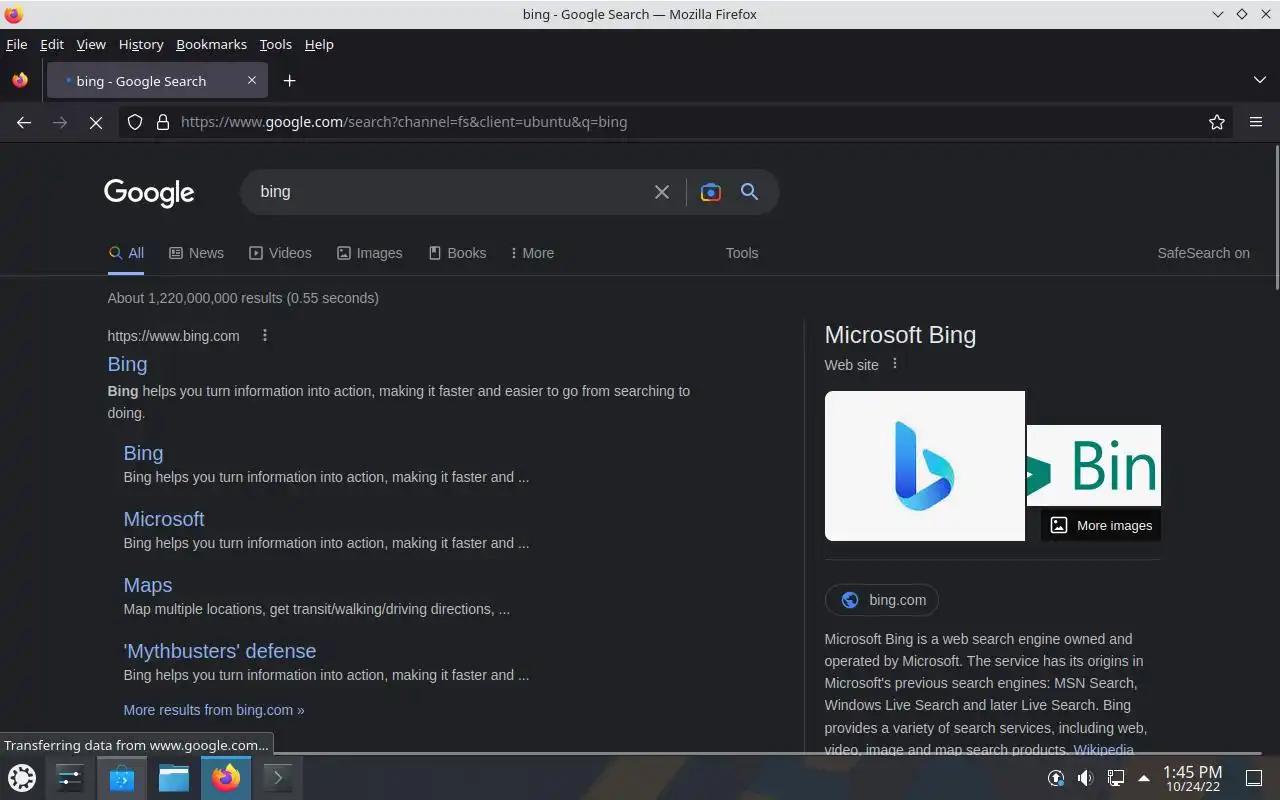Open Google search Tools filter
Screen dimensions: 1280x800
pos(742,253)
